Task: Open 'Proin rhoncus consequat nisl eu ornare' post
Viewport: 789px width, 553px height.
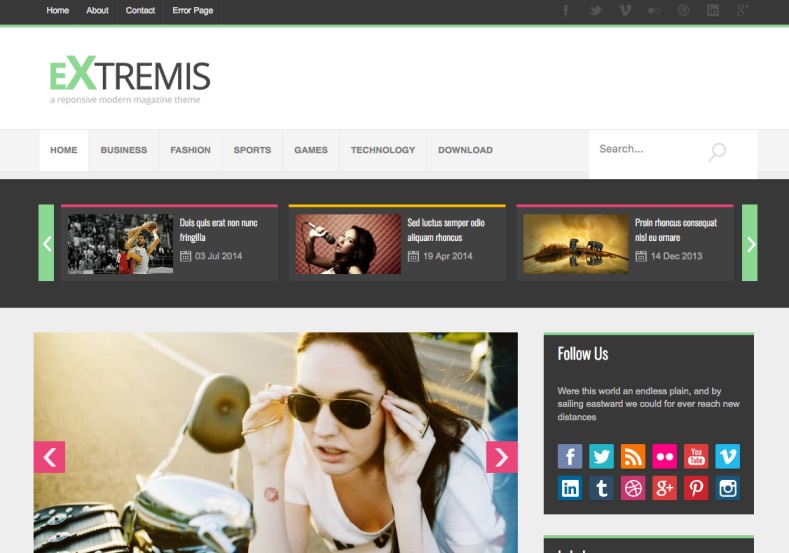Action: tap(676, 230)
